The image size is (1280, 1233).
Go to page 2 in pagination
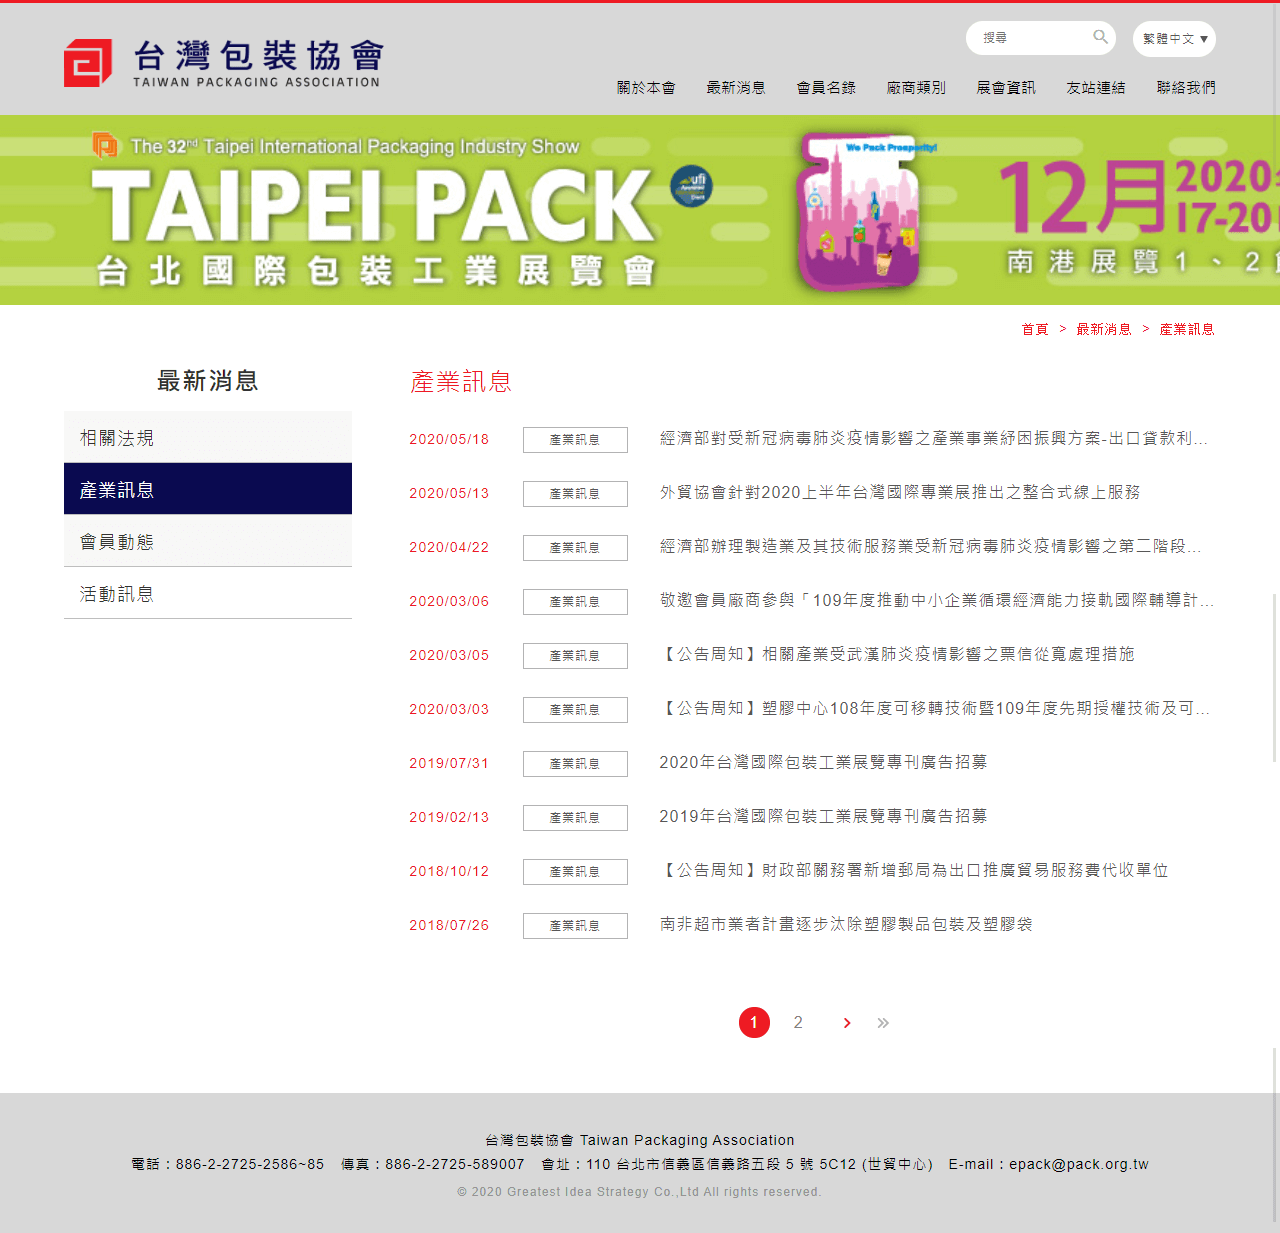click(798, 1022)
